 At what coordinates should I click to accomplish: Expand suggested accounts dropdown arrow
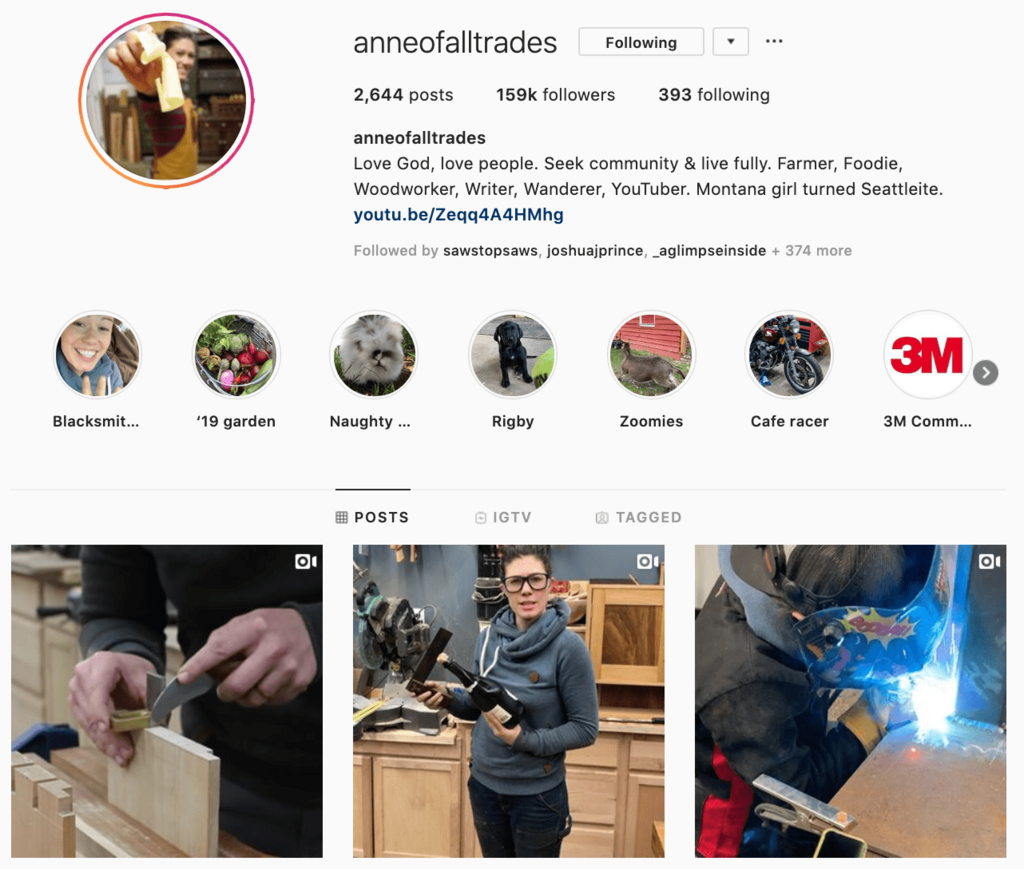731,42
